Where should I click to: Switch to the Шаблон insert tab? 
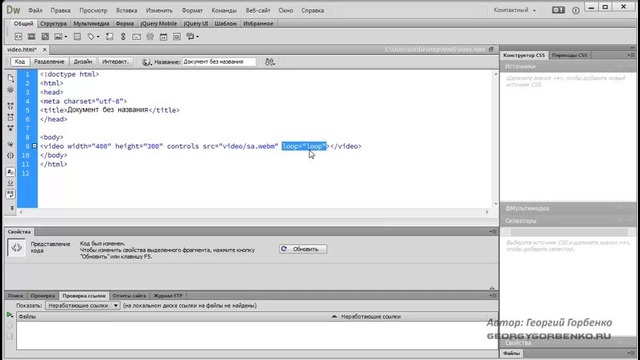tap(225, 24)
